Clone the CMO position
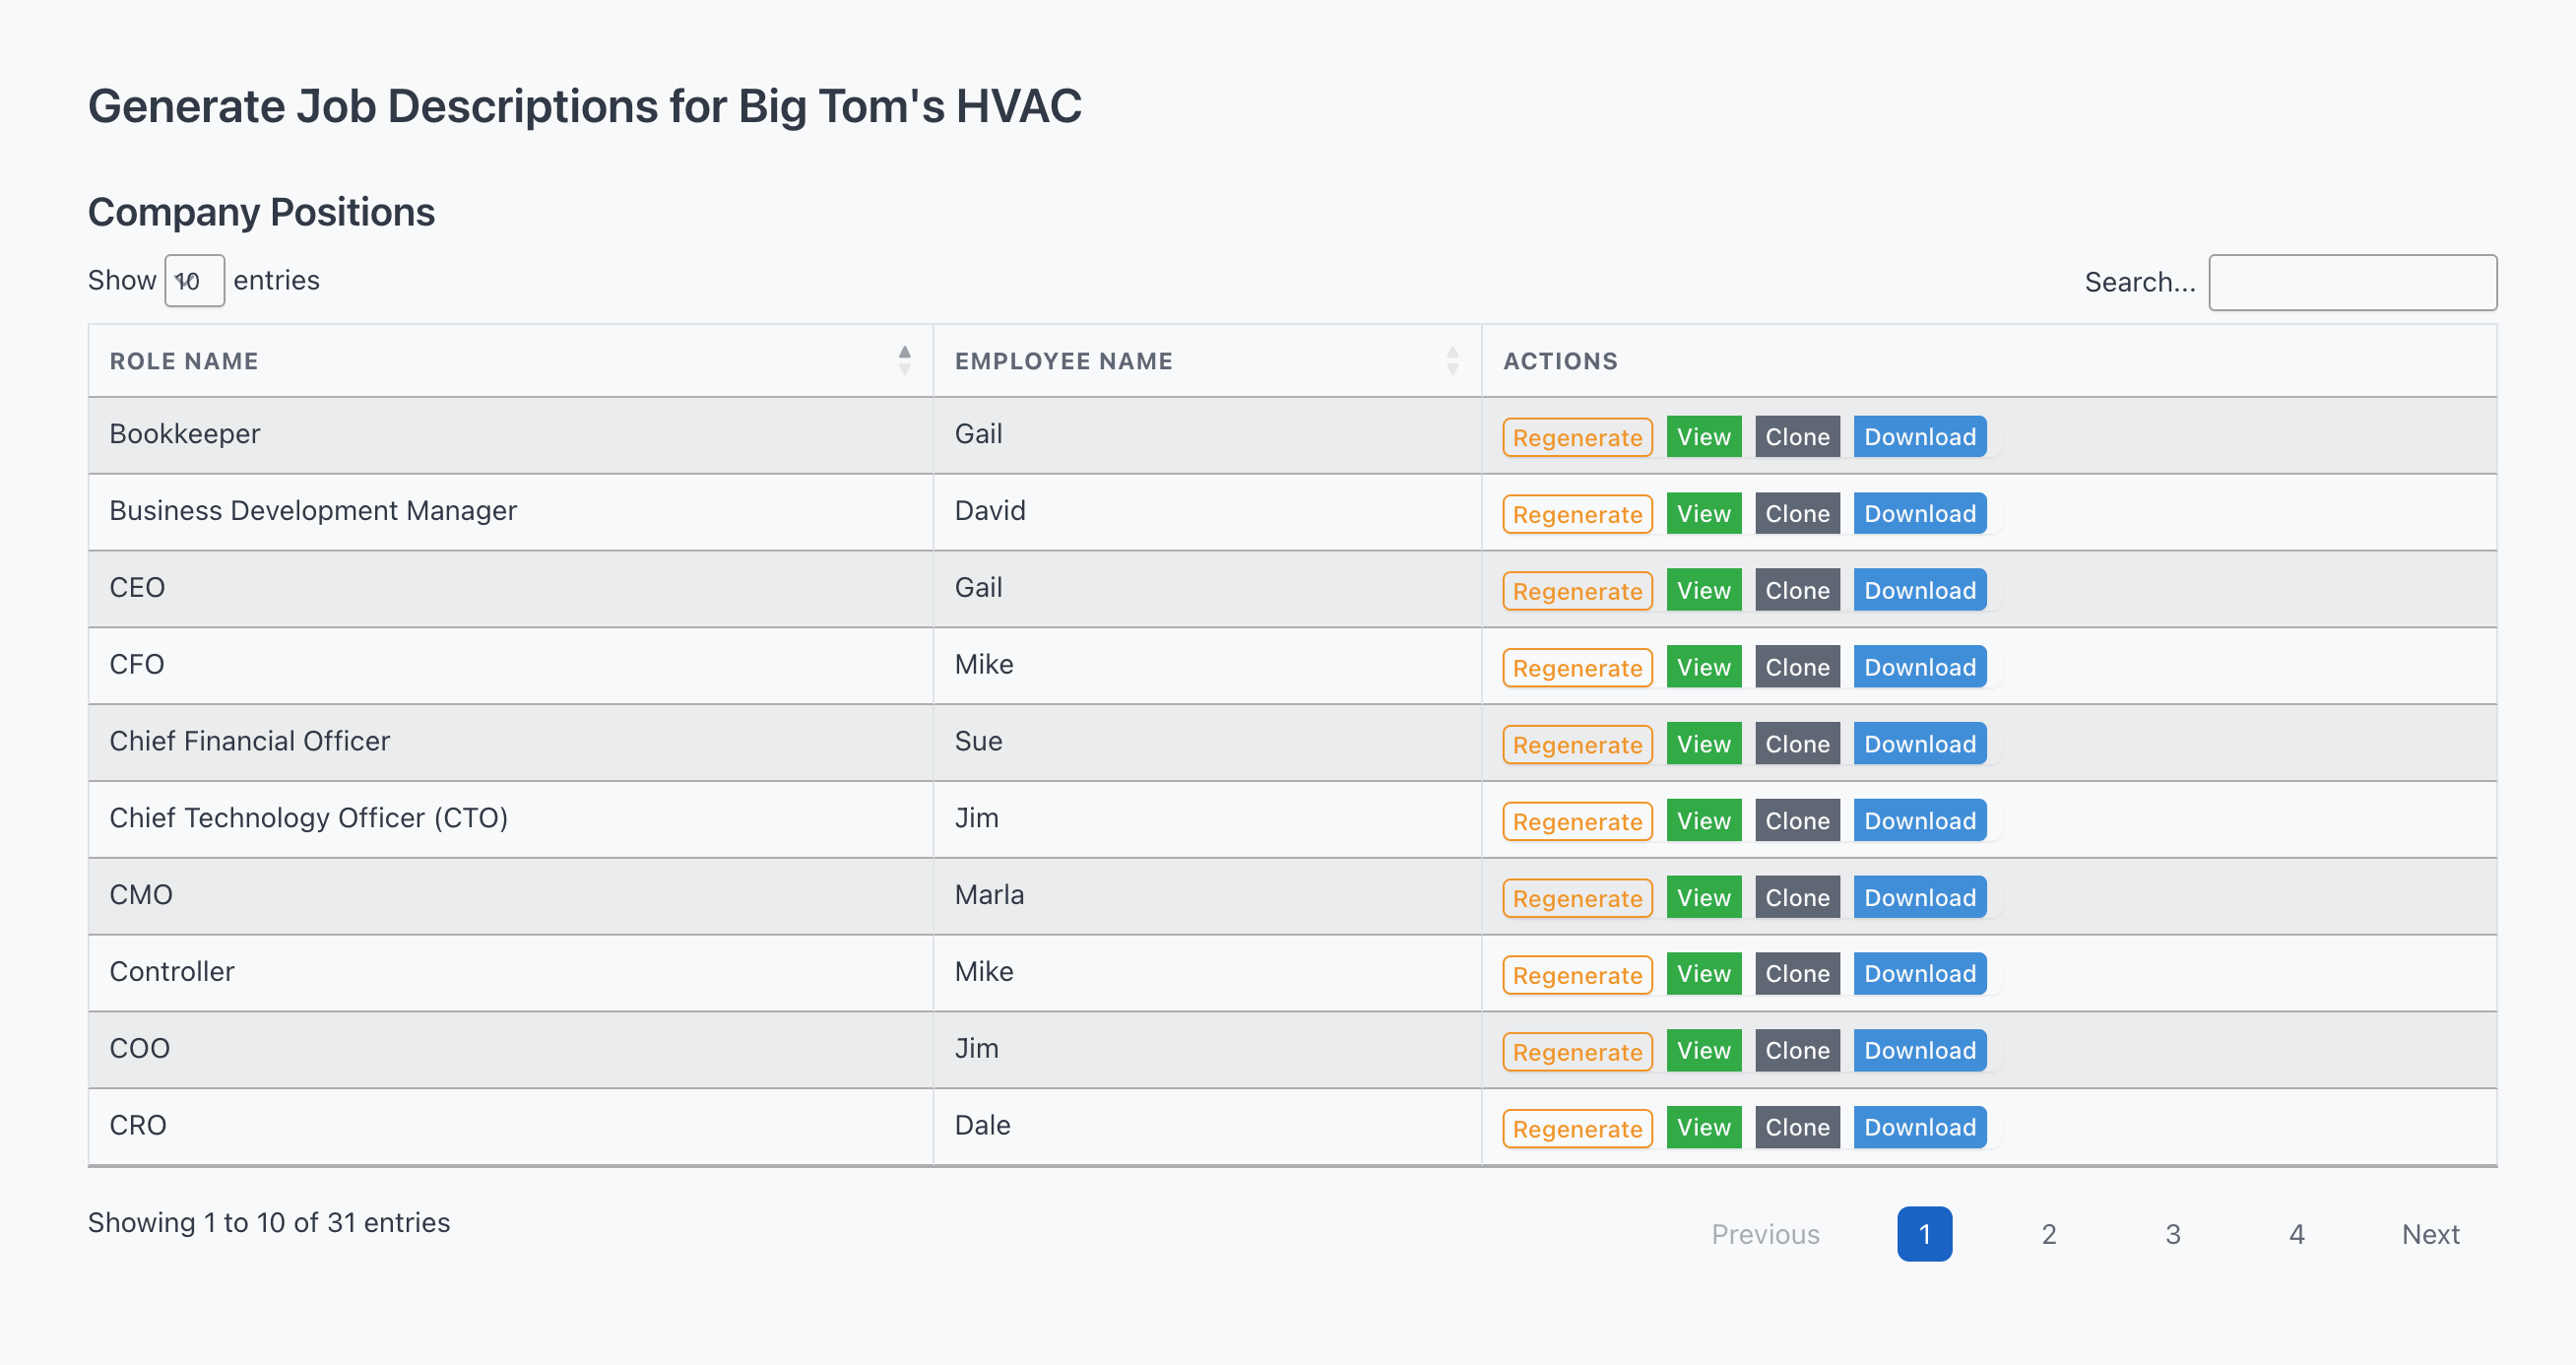The image size is (2576, 1365). tap(1797, 898)
